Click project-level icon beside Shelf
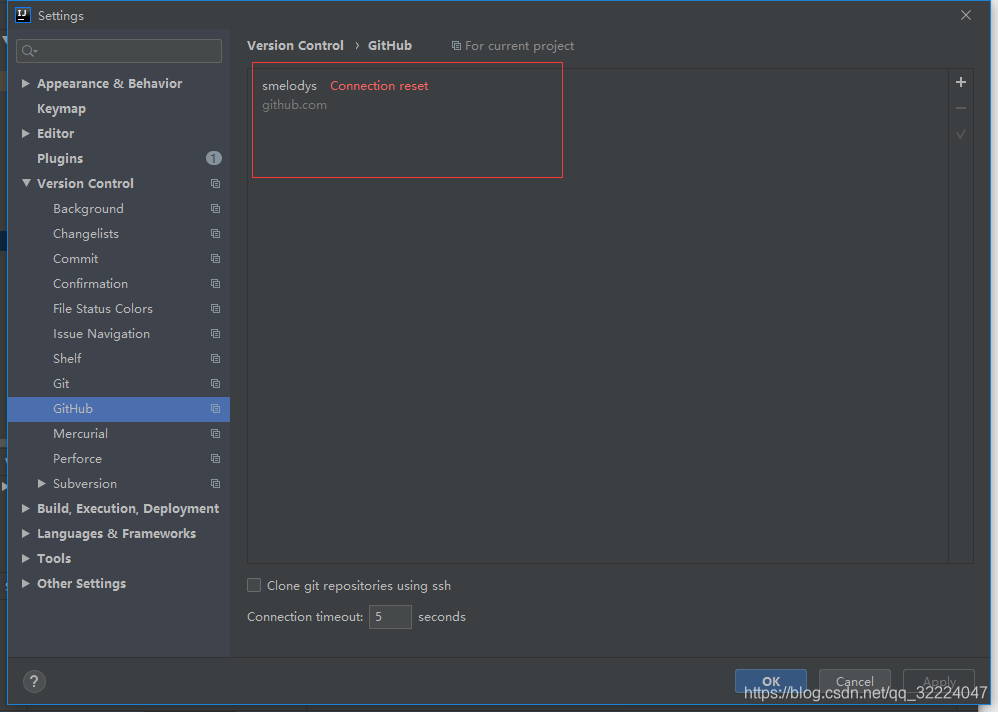This screenshot has width=998, height=712. click(x=215, y=358)
